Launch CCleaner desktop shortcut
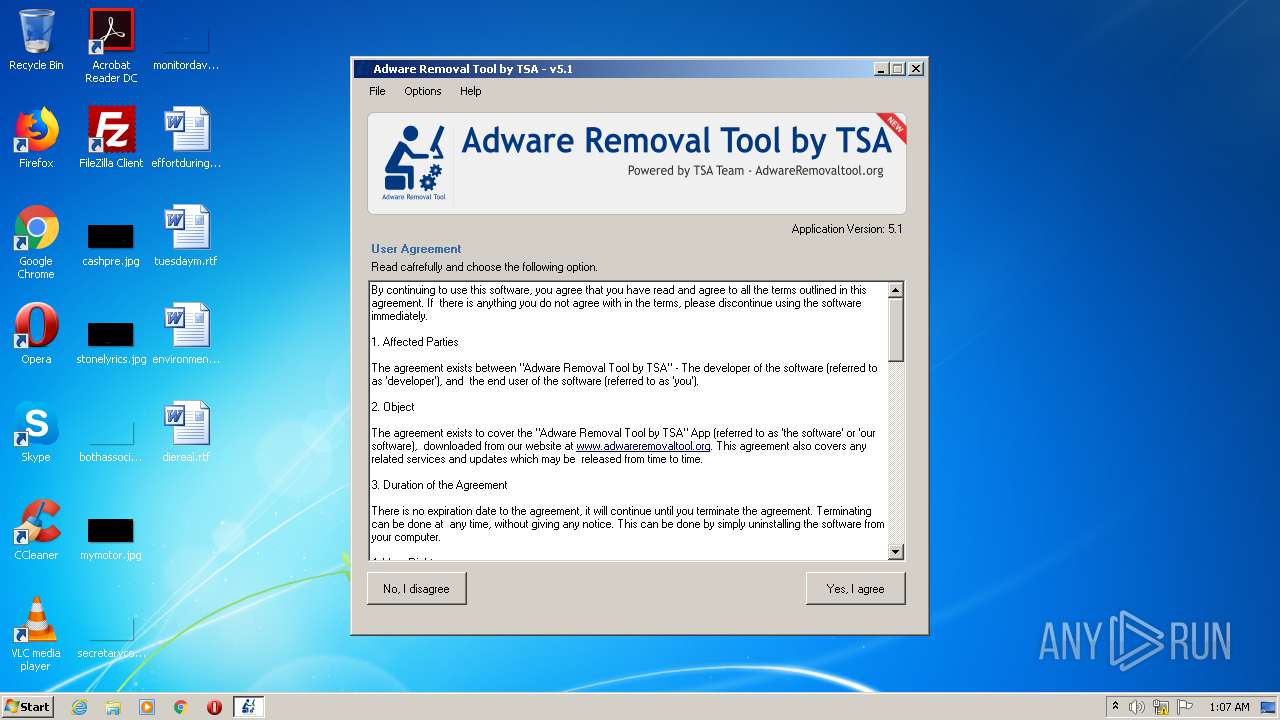1280x720 pixels. (x=36, y=530)
